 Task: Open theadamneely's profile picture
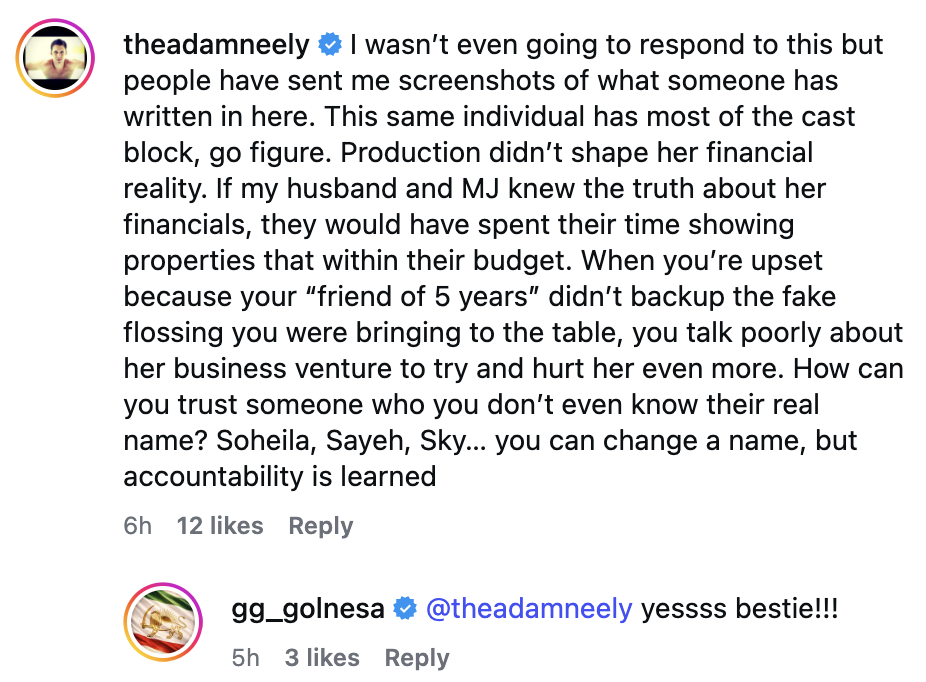tap(56, 57)
